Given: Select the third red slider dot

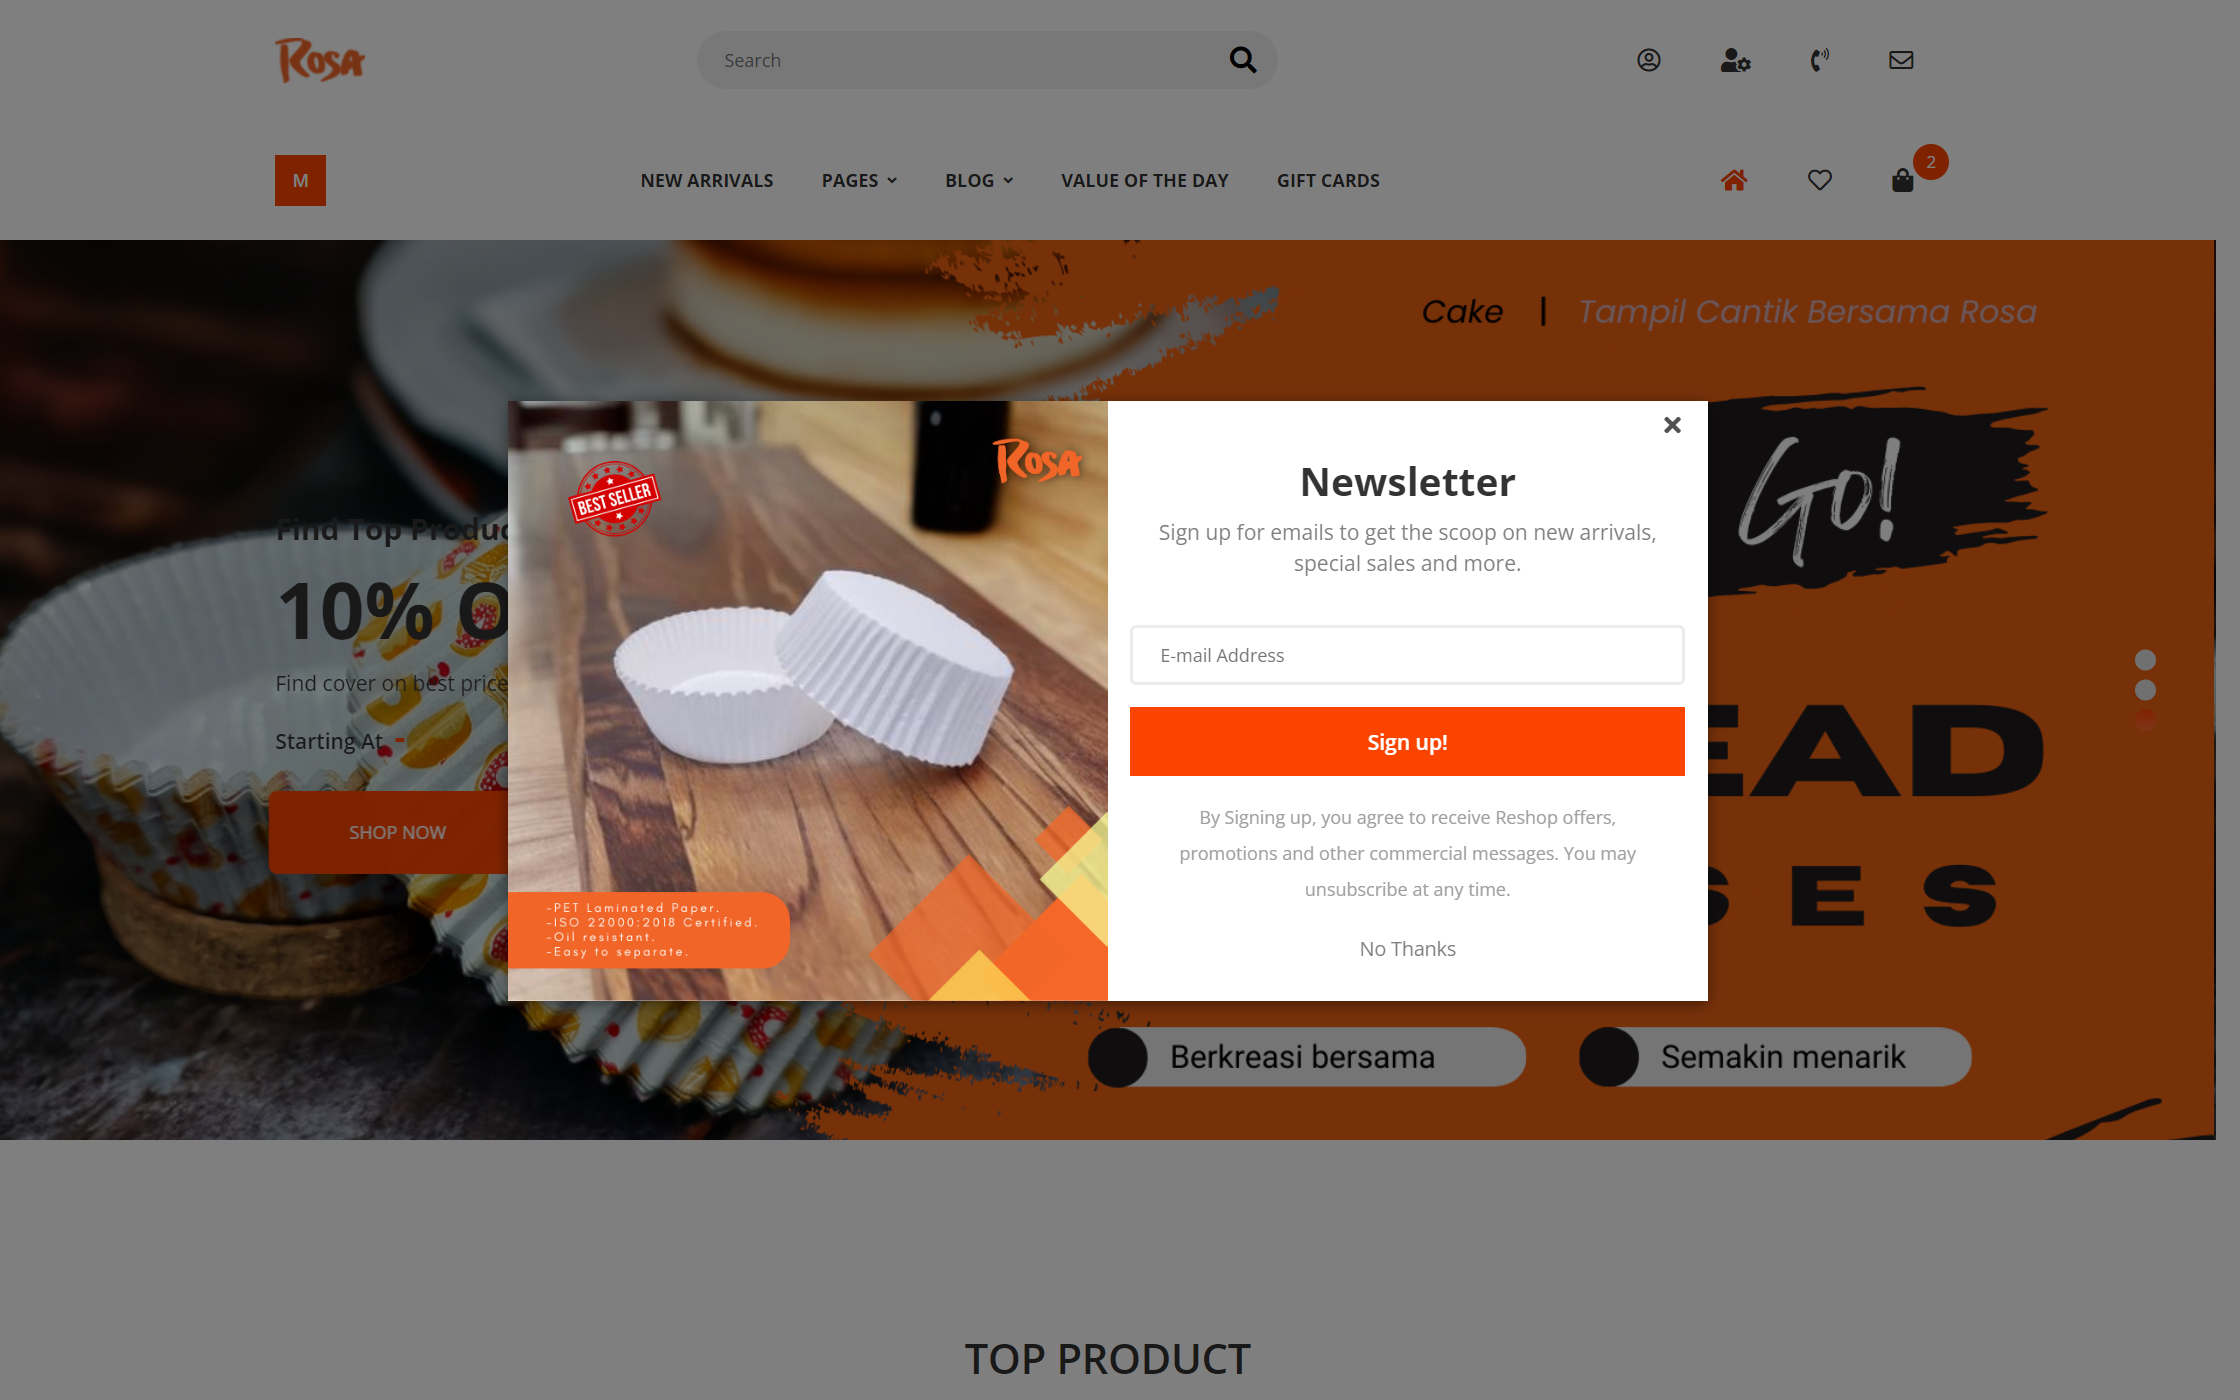Looking at the screenshot, I should (2145, 719).
